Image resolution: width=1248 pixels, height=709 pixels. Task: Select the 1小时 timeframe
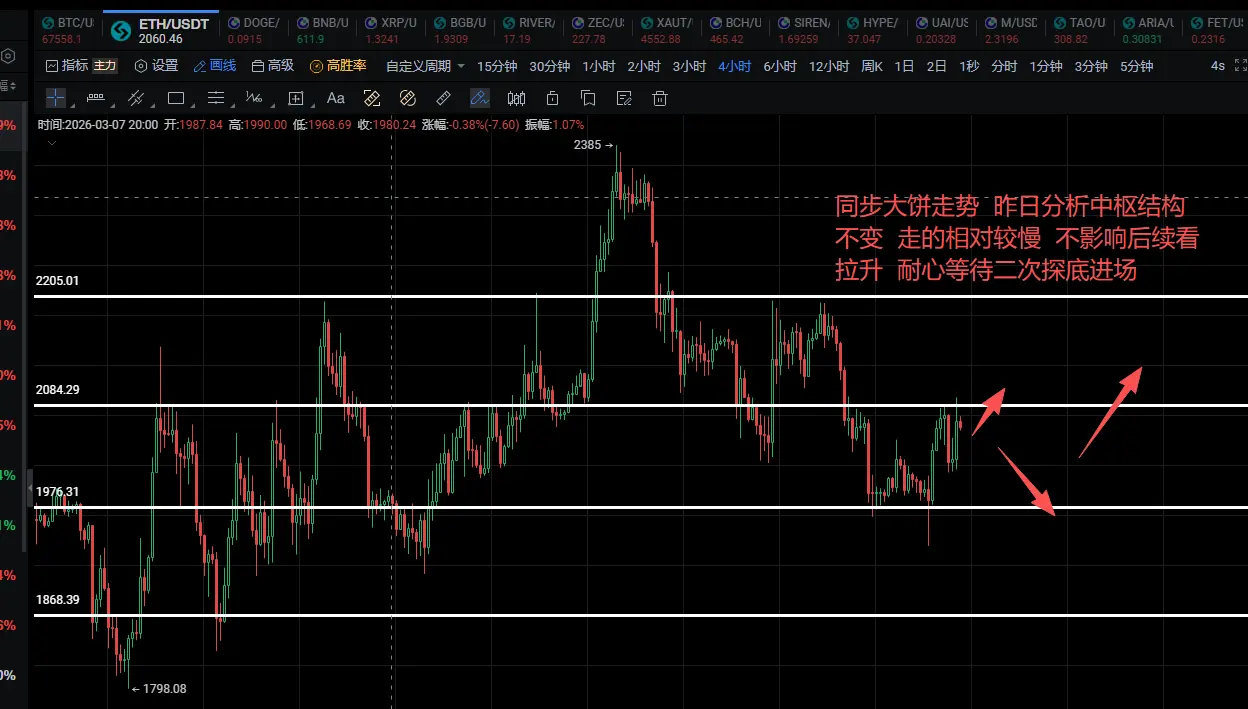click(x=598, y=66)
